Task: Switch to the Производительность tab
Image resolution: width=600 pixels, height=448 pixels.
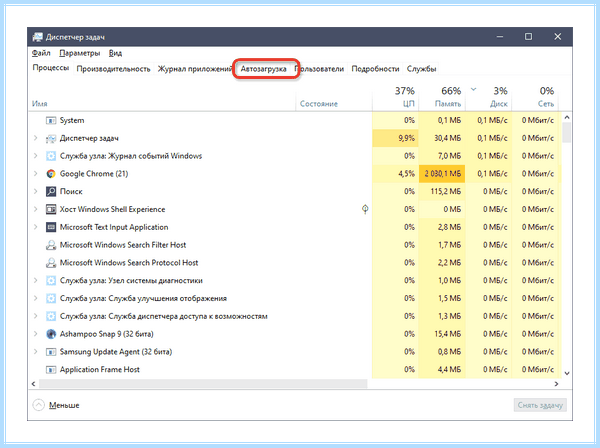Action: pyautogui.click(x=113, y=69)
